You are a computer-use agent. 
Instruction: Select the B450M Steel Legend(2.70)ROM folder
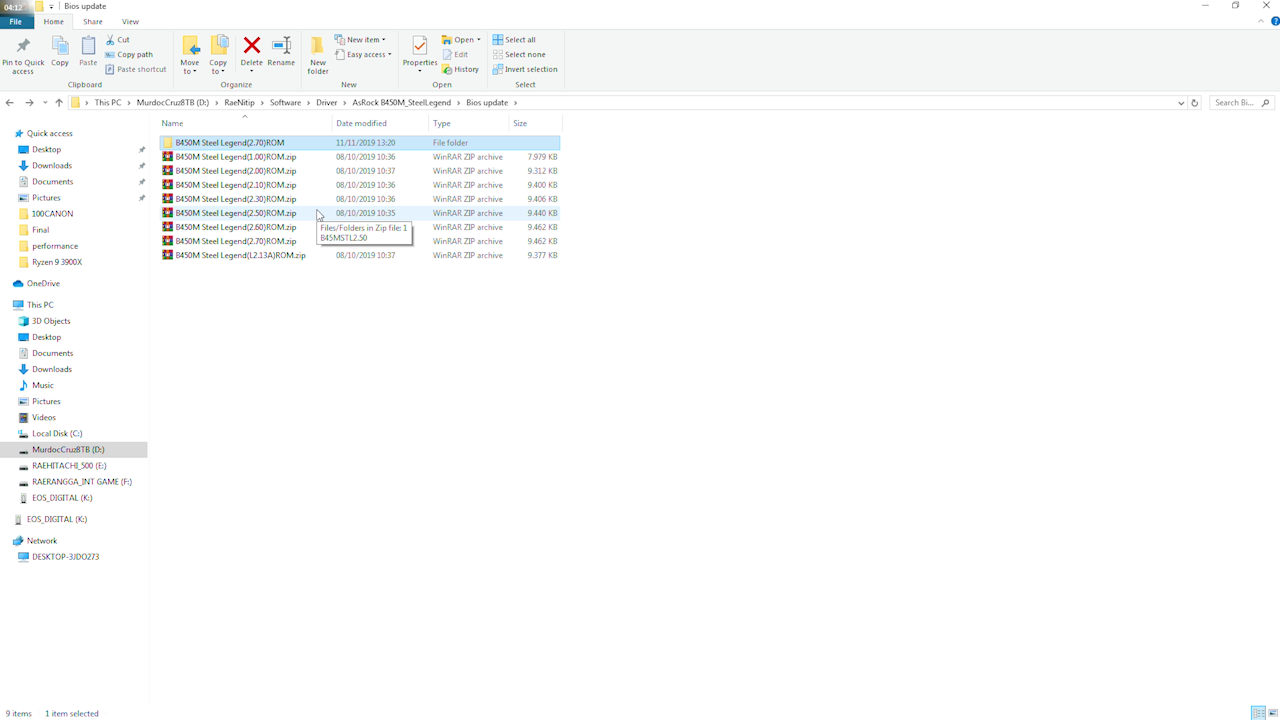point(360,143)
